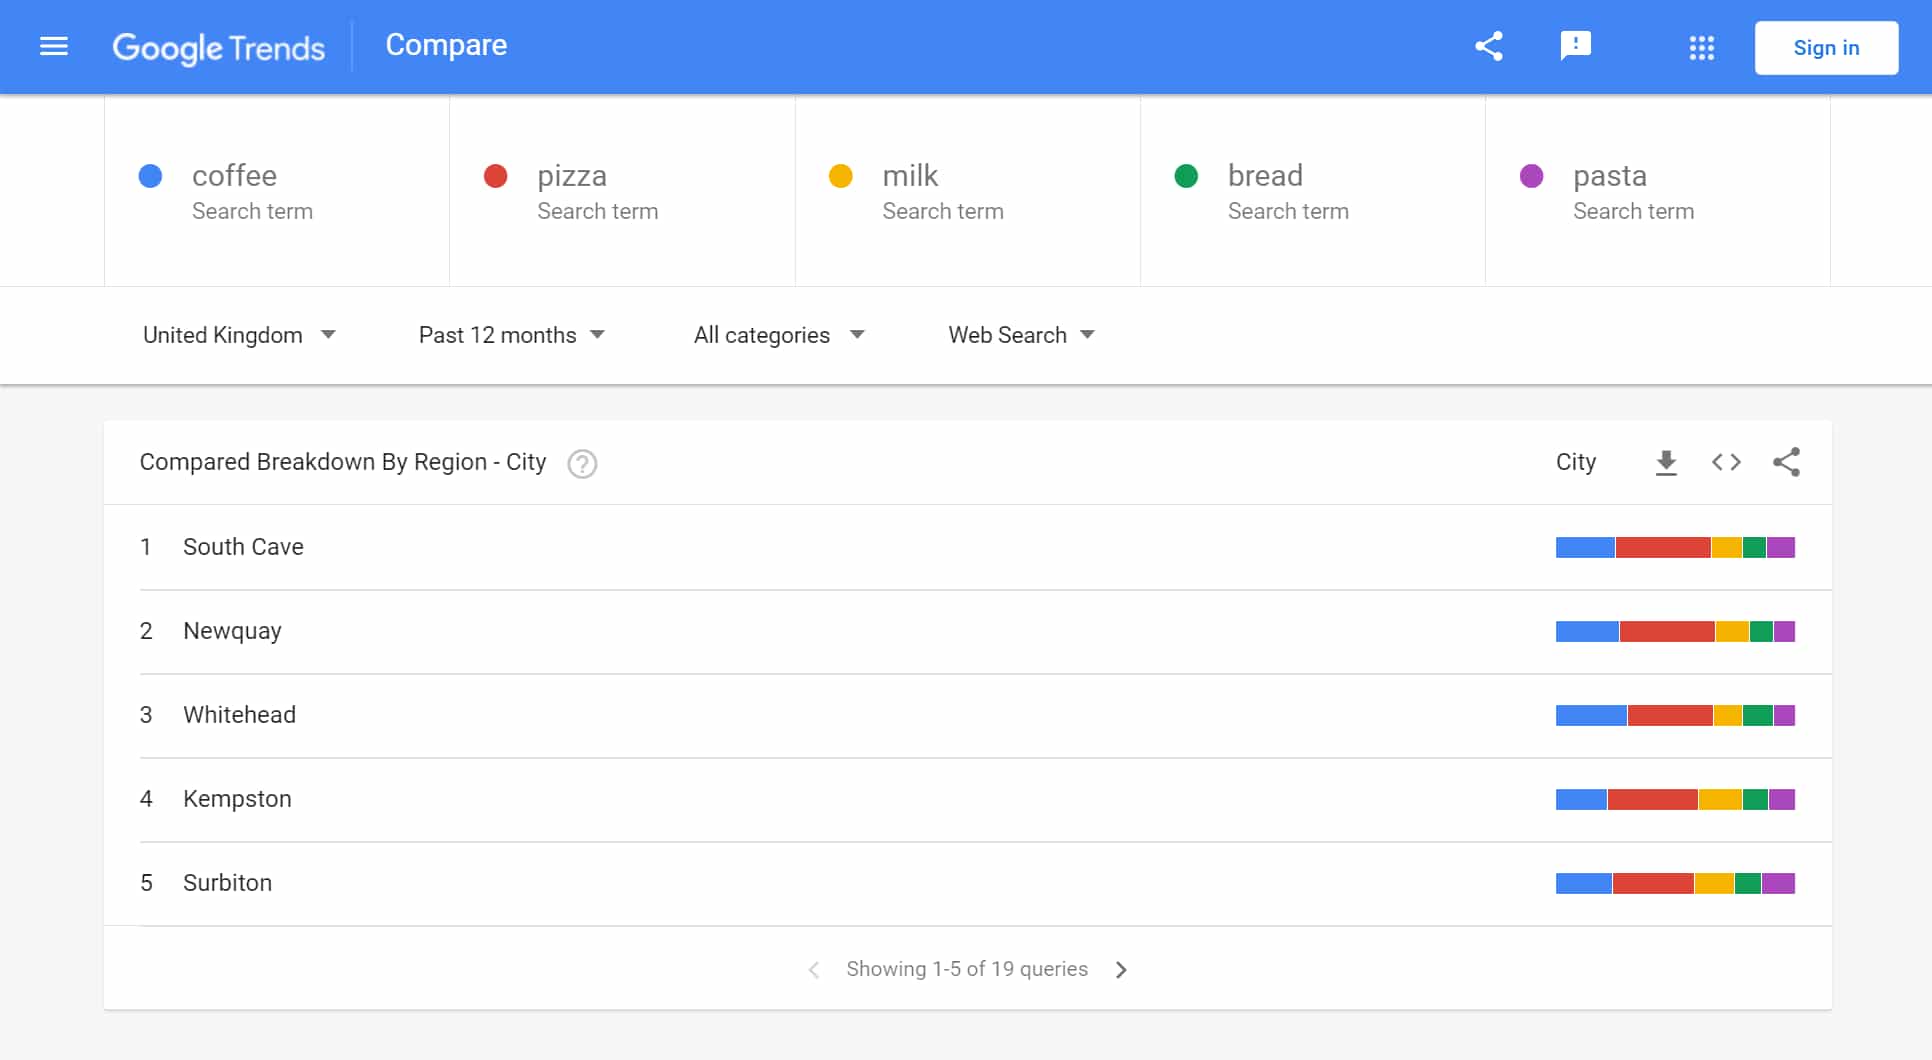Viewport: 1932px width, 1060px height.
Task: Click the yellow milk color dot
Action: [x=841, y=176]
